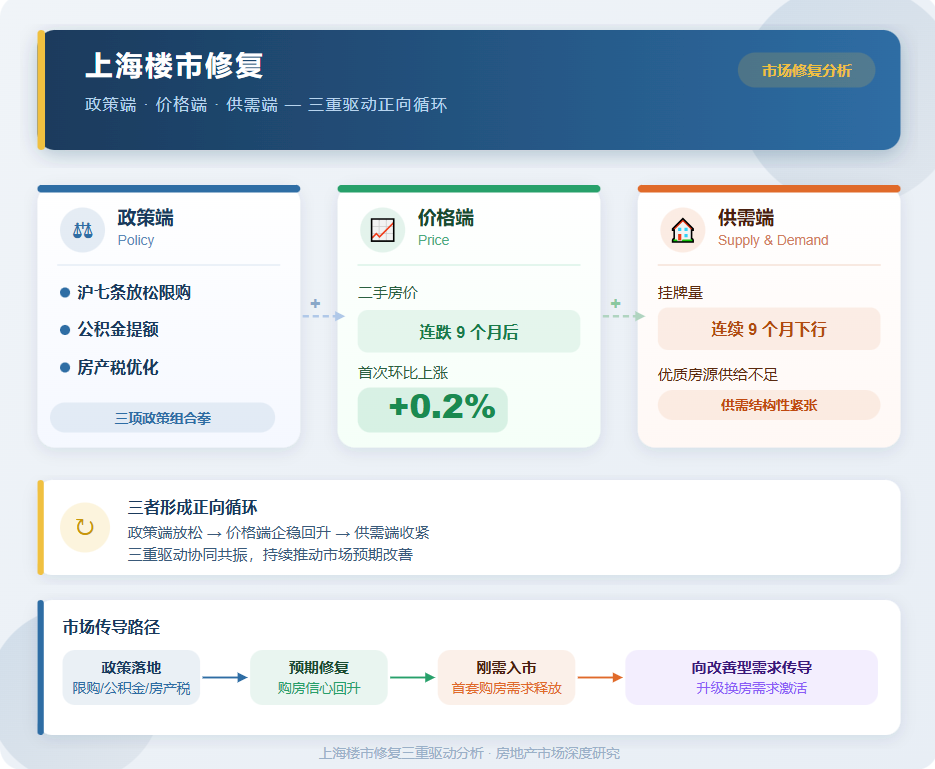Click the subtitle 三重驱动正向循环 line
Viewport: 935px width, 769px height.
pos(266,105)
